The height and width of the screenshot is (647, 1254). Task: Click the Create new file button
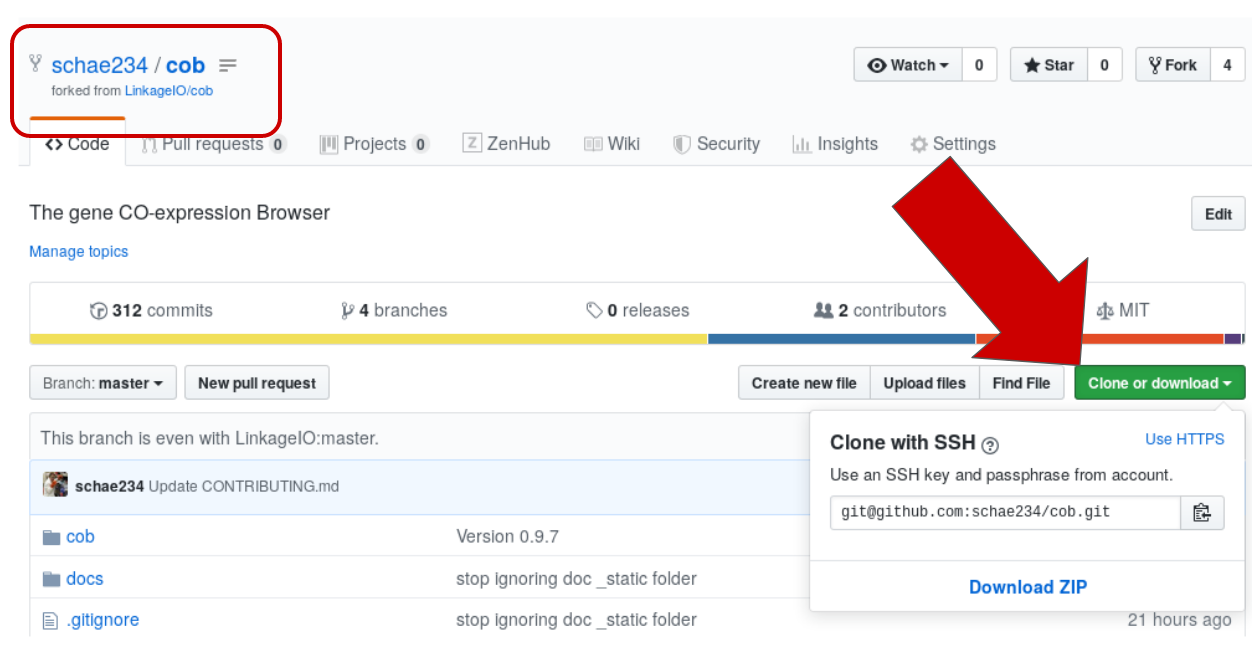(x=804, y=383)
